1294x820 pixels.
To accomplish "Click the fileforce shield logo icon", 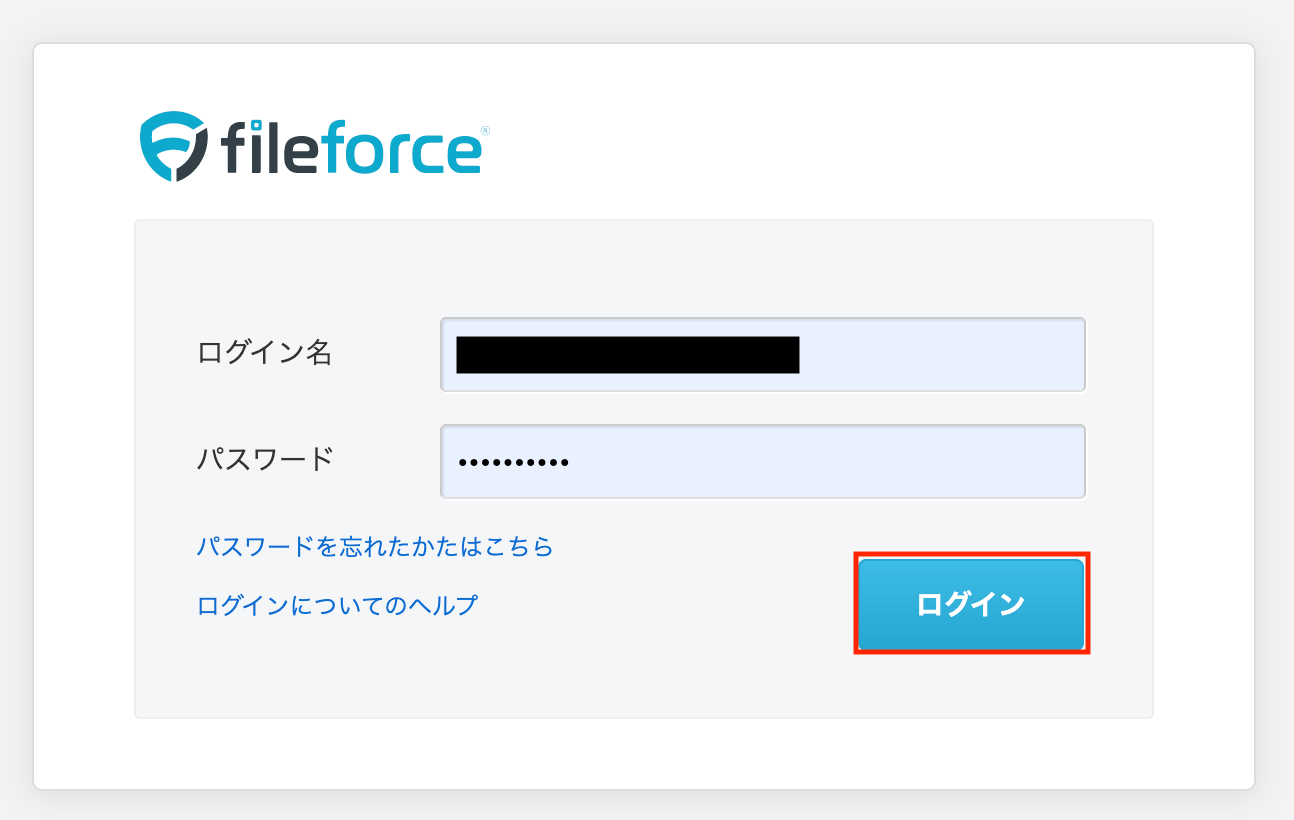I will coord(174,146).
